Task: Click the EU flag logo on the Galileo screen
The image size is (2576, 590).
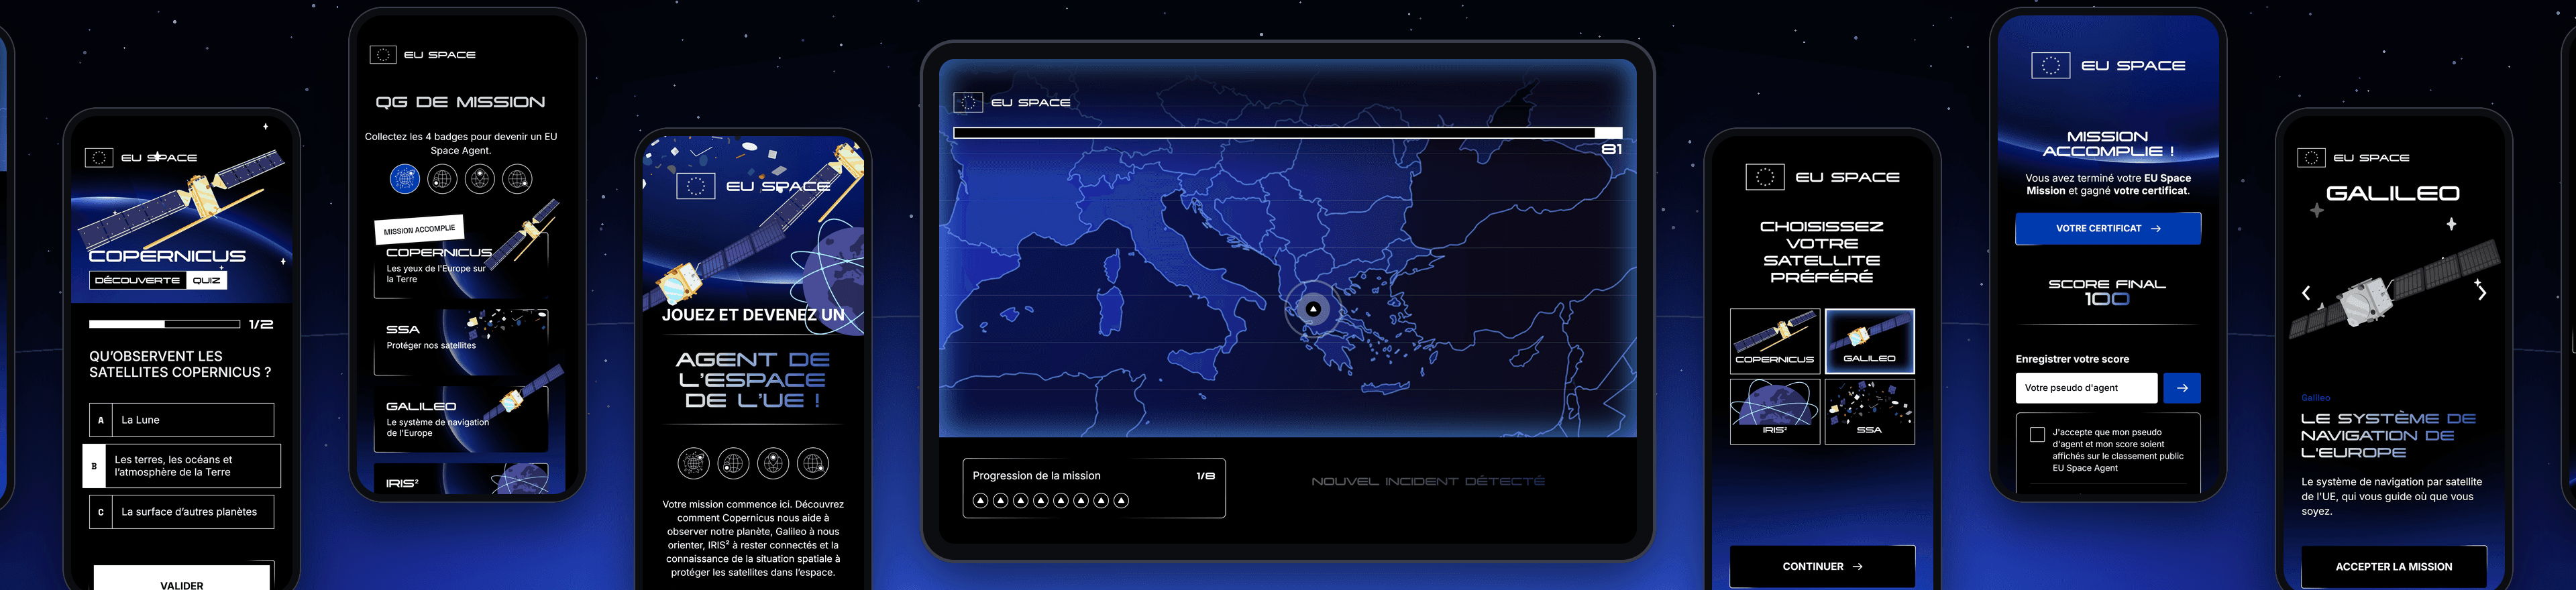Action: pos(2311,158)
